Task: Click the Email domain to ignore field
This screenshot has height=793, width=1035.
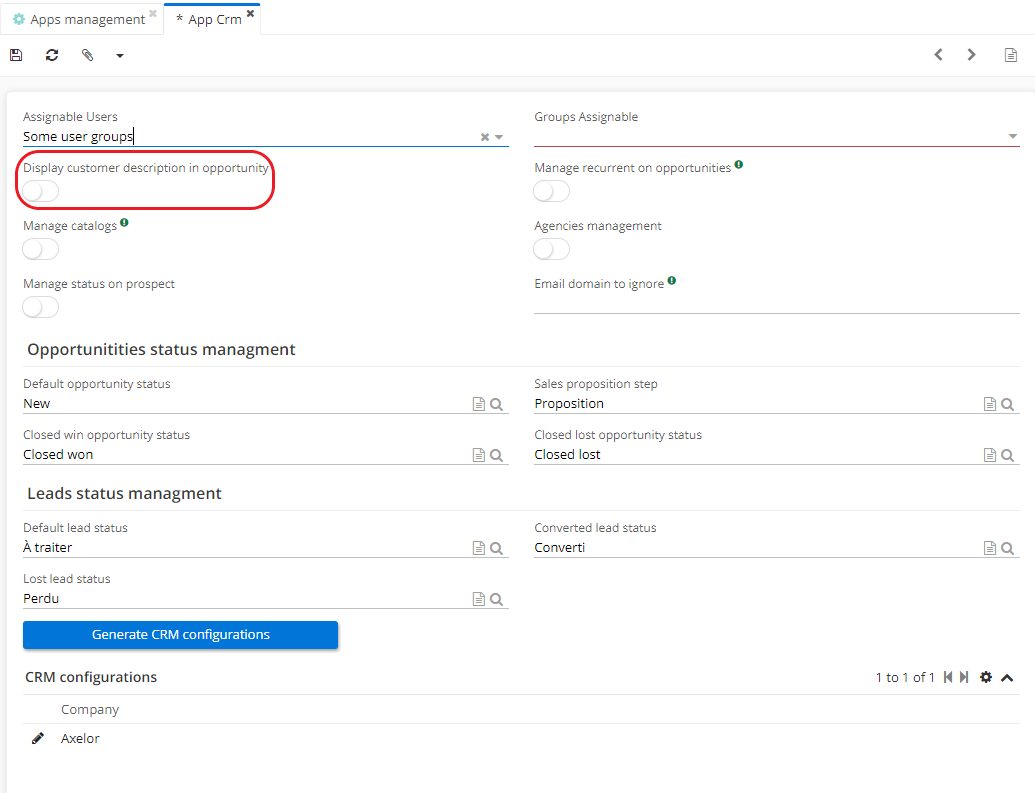Action: 776,303
